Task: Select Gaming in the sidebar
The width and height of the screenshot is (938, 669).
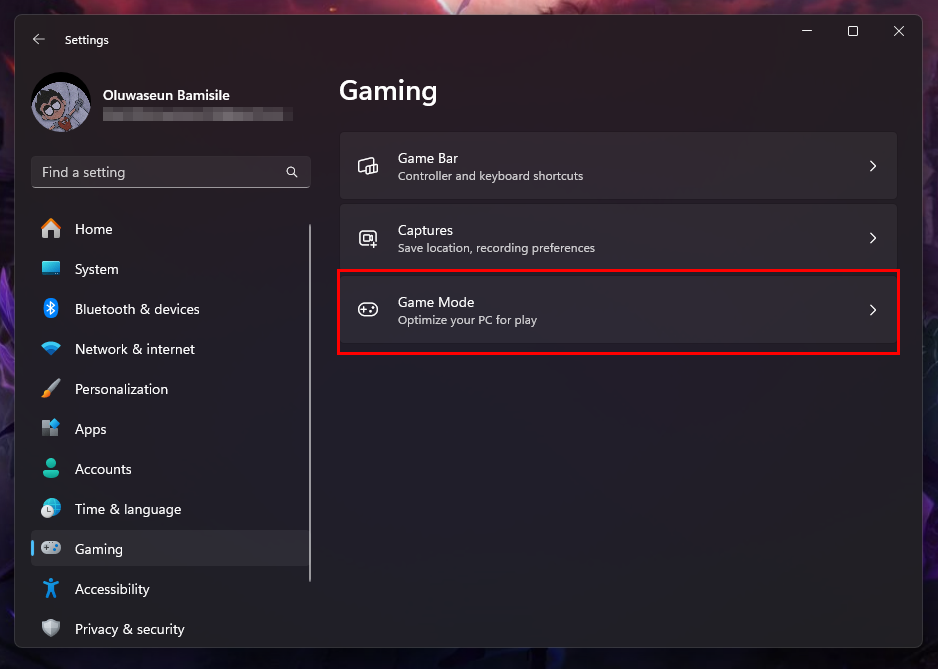Action: [170, 549]
